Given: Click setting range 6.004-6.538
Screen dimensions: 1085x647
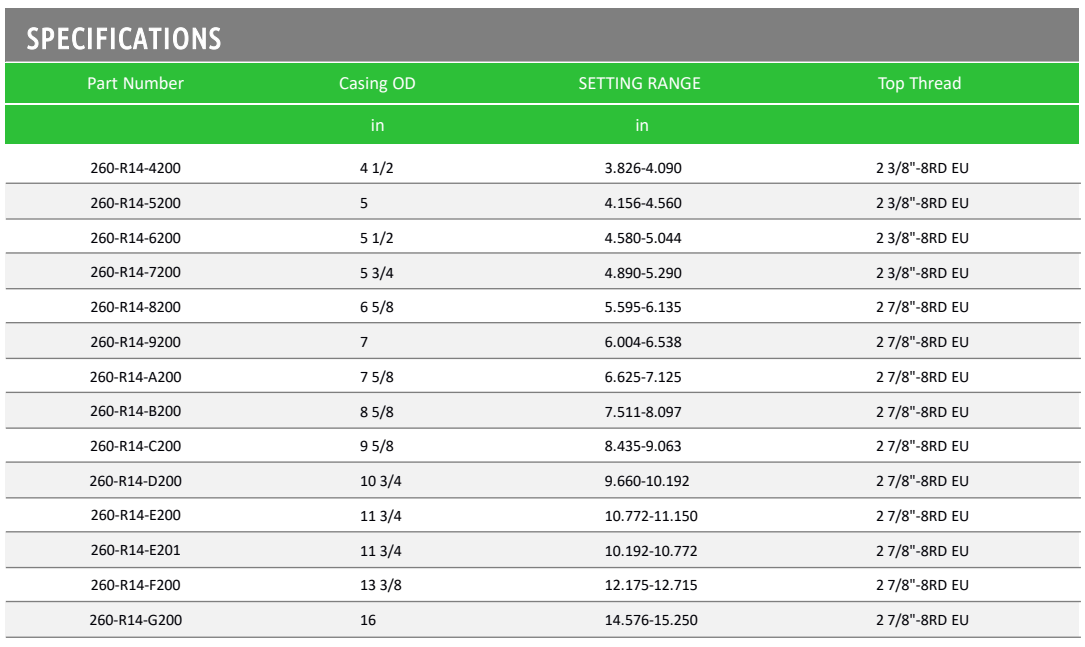Looking at the screenshot, I should 643,343.
